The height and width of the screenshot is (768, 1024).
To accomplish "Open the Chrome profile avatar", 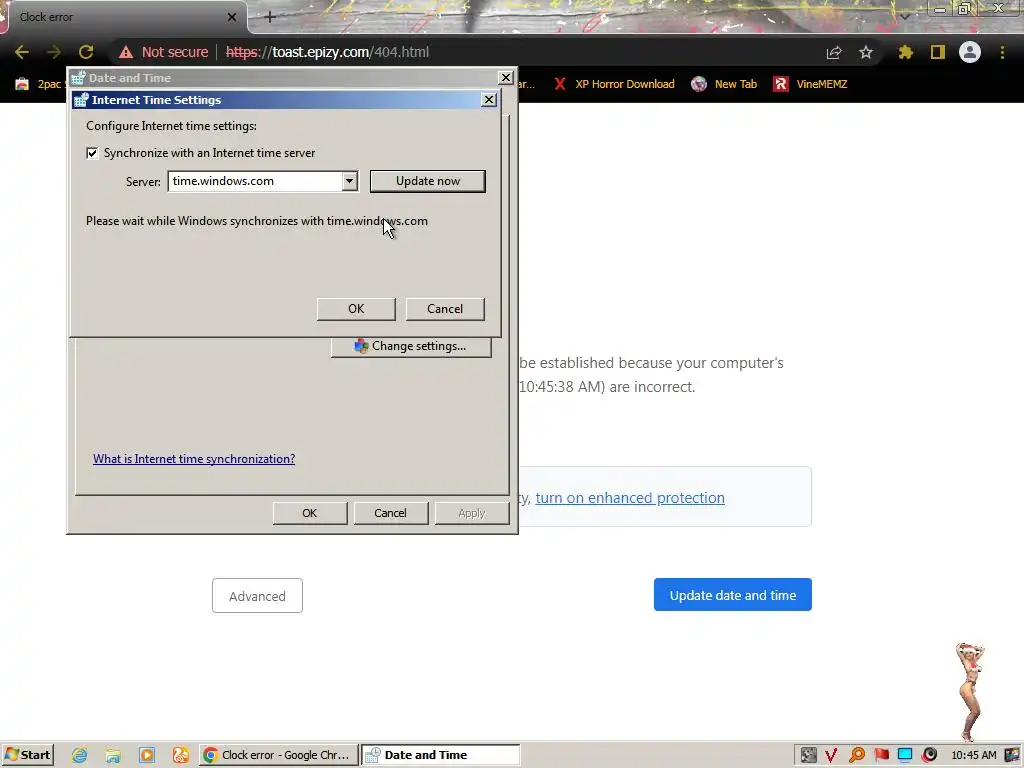I will [x=970, y=52].
